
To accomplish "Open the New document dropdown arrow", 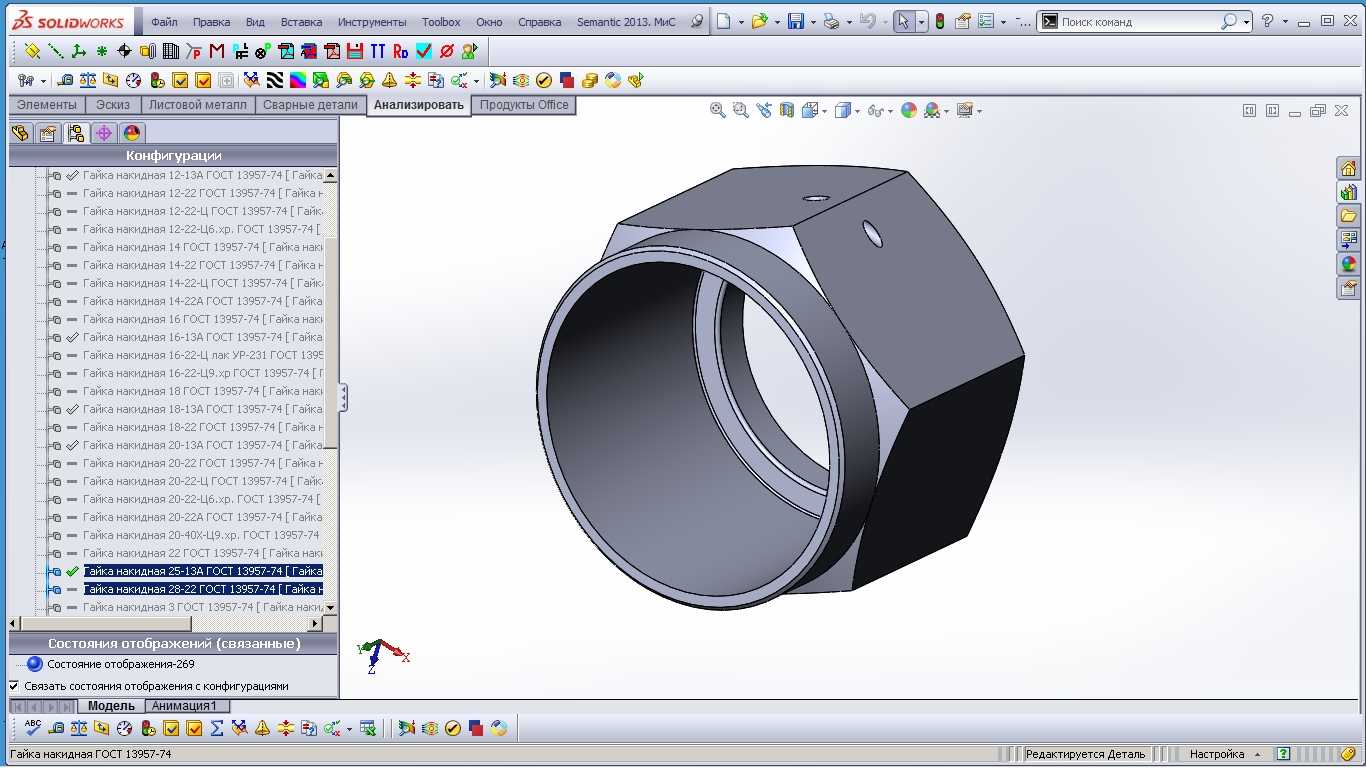I will point(741,22).
